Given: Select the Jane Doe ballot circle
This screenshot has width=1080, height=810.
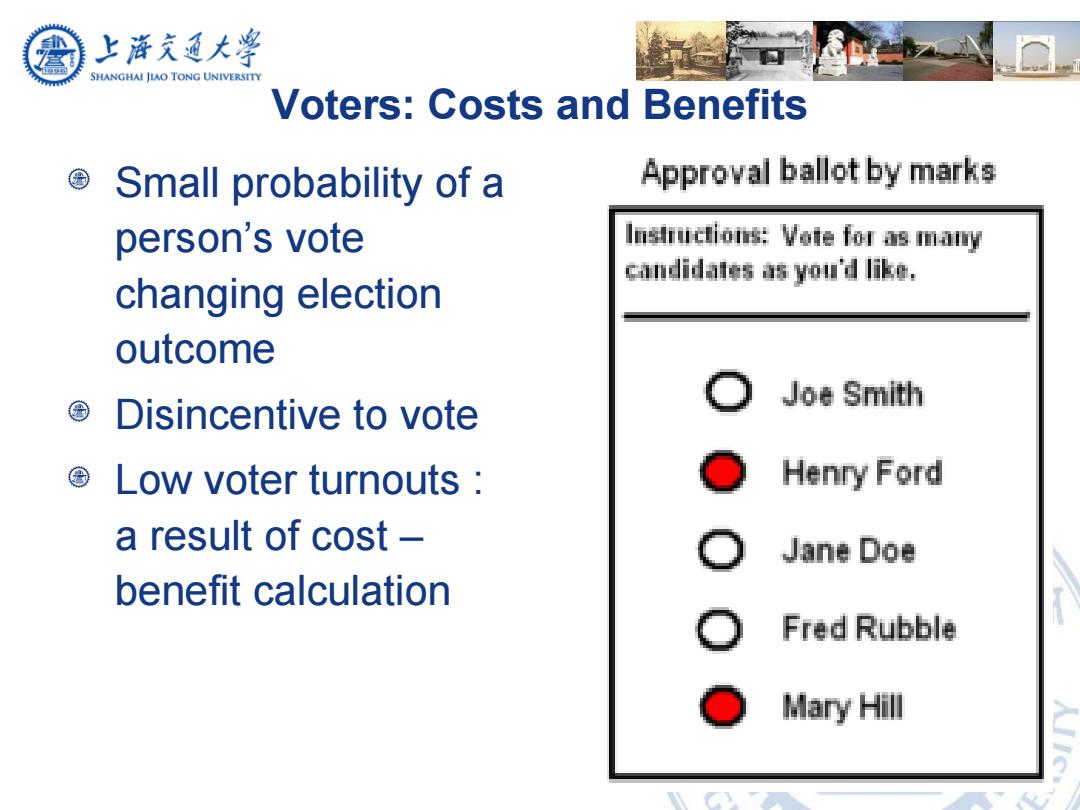Looking at the screenshot, I should [721, 550].
